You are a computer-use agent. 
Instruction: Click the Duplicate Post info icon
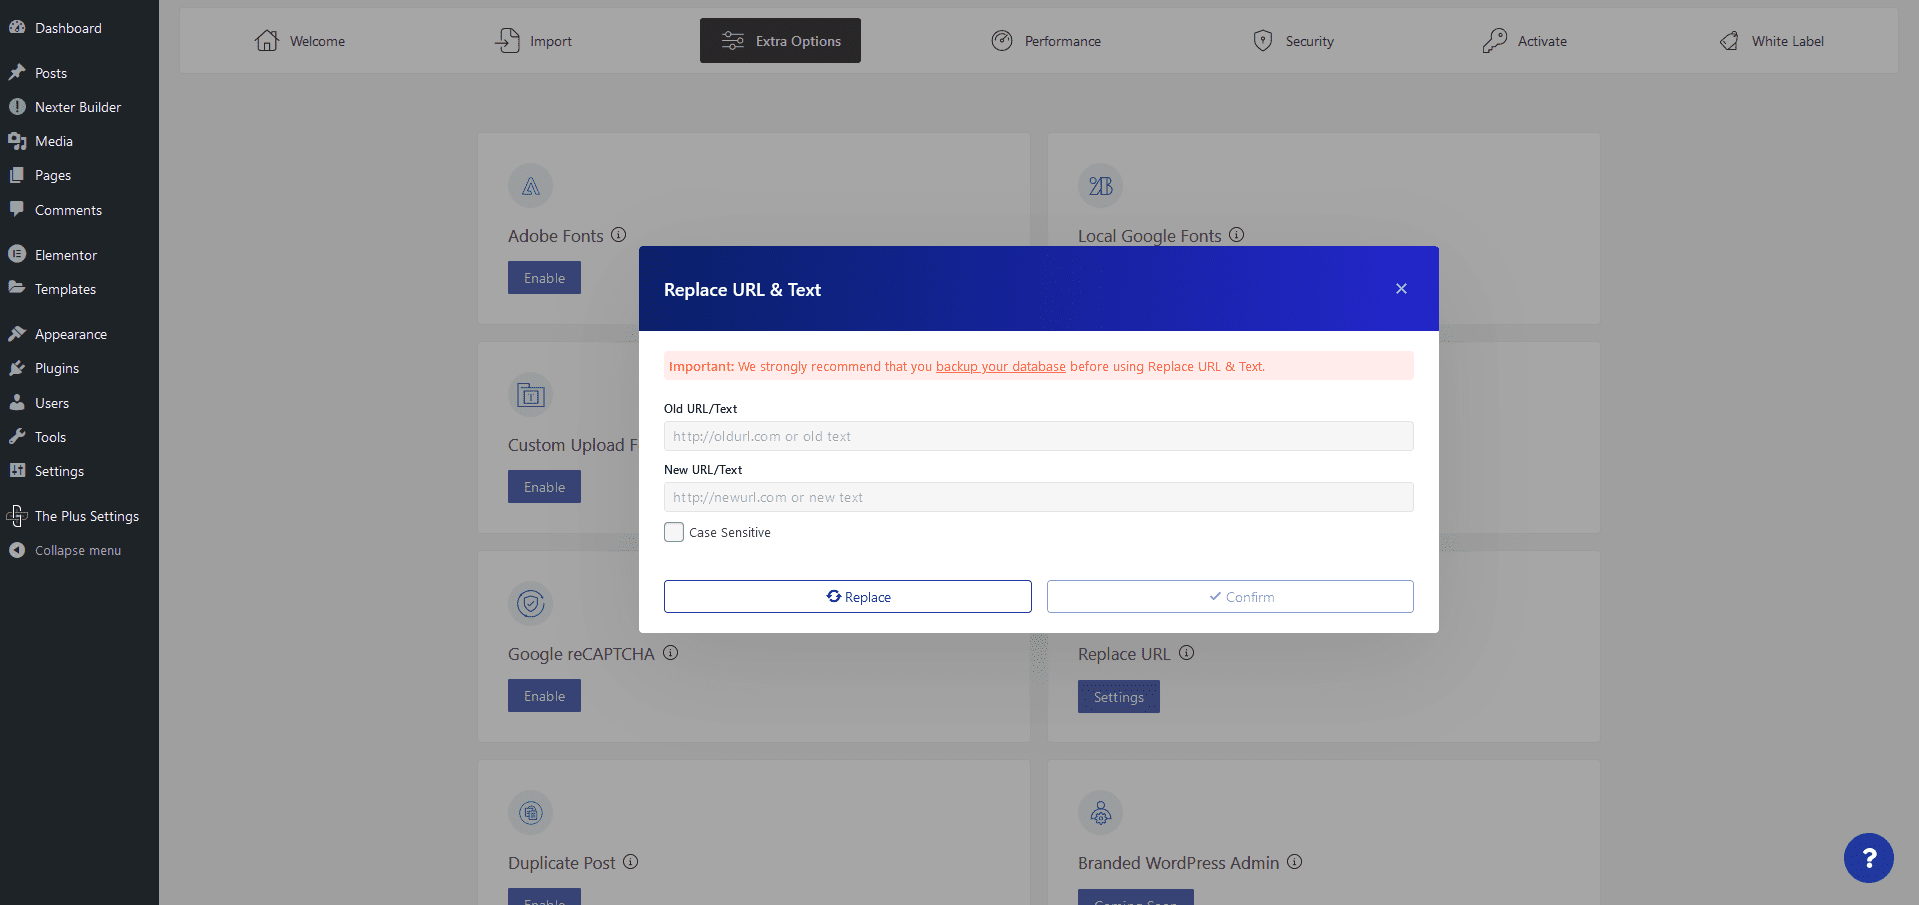[631, 862]
